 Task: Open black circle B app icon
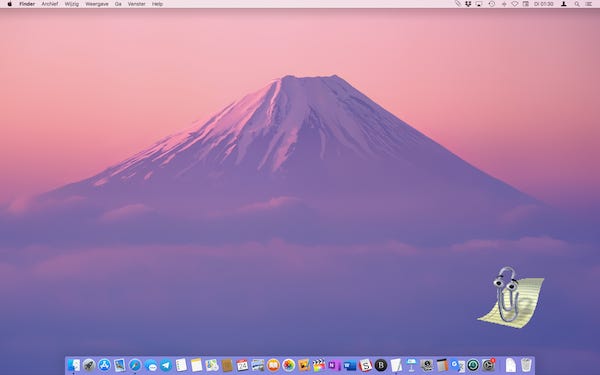[x=381, y=365]
